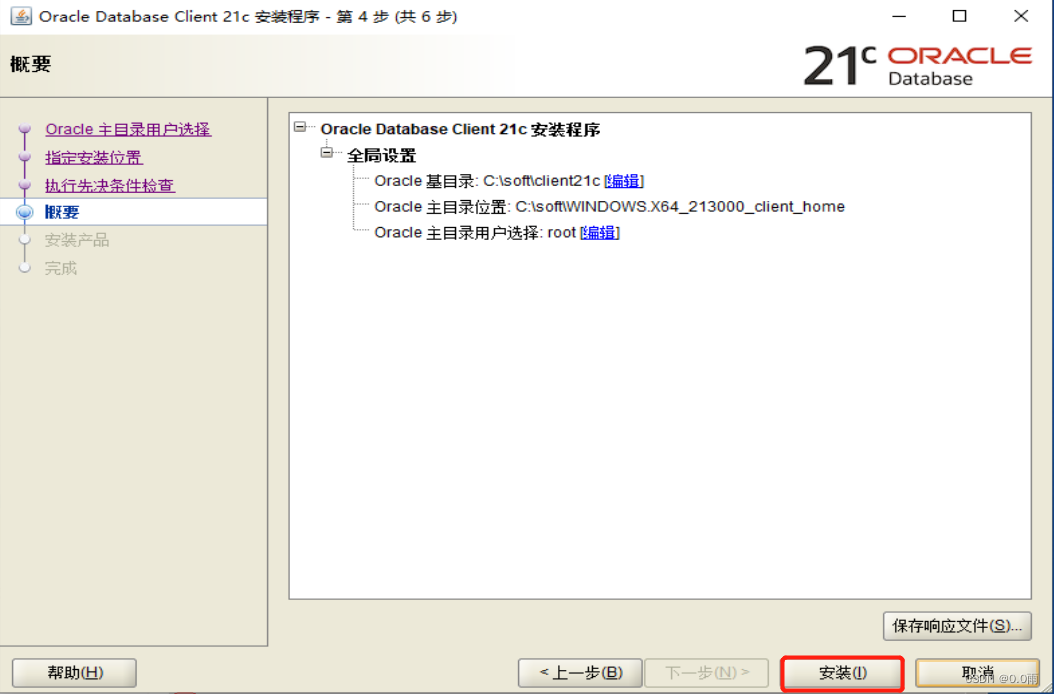Select Oracle Database Client 21c 安装程序 tree title
1054x694 pixels.
(x=460, y=129)
